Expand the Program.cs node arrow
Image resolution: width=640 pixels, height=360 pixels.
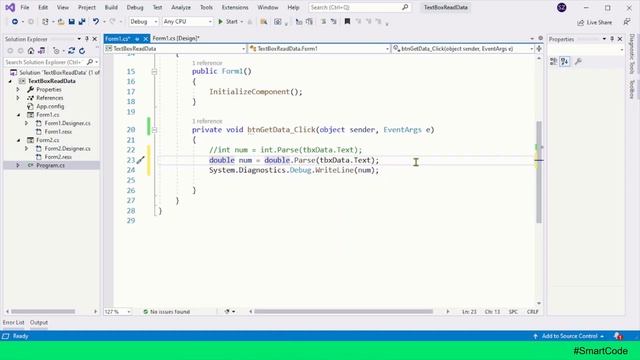18,165
